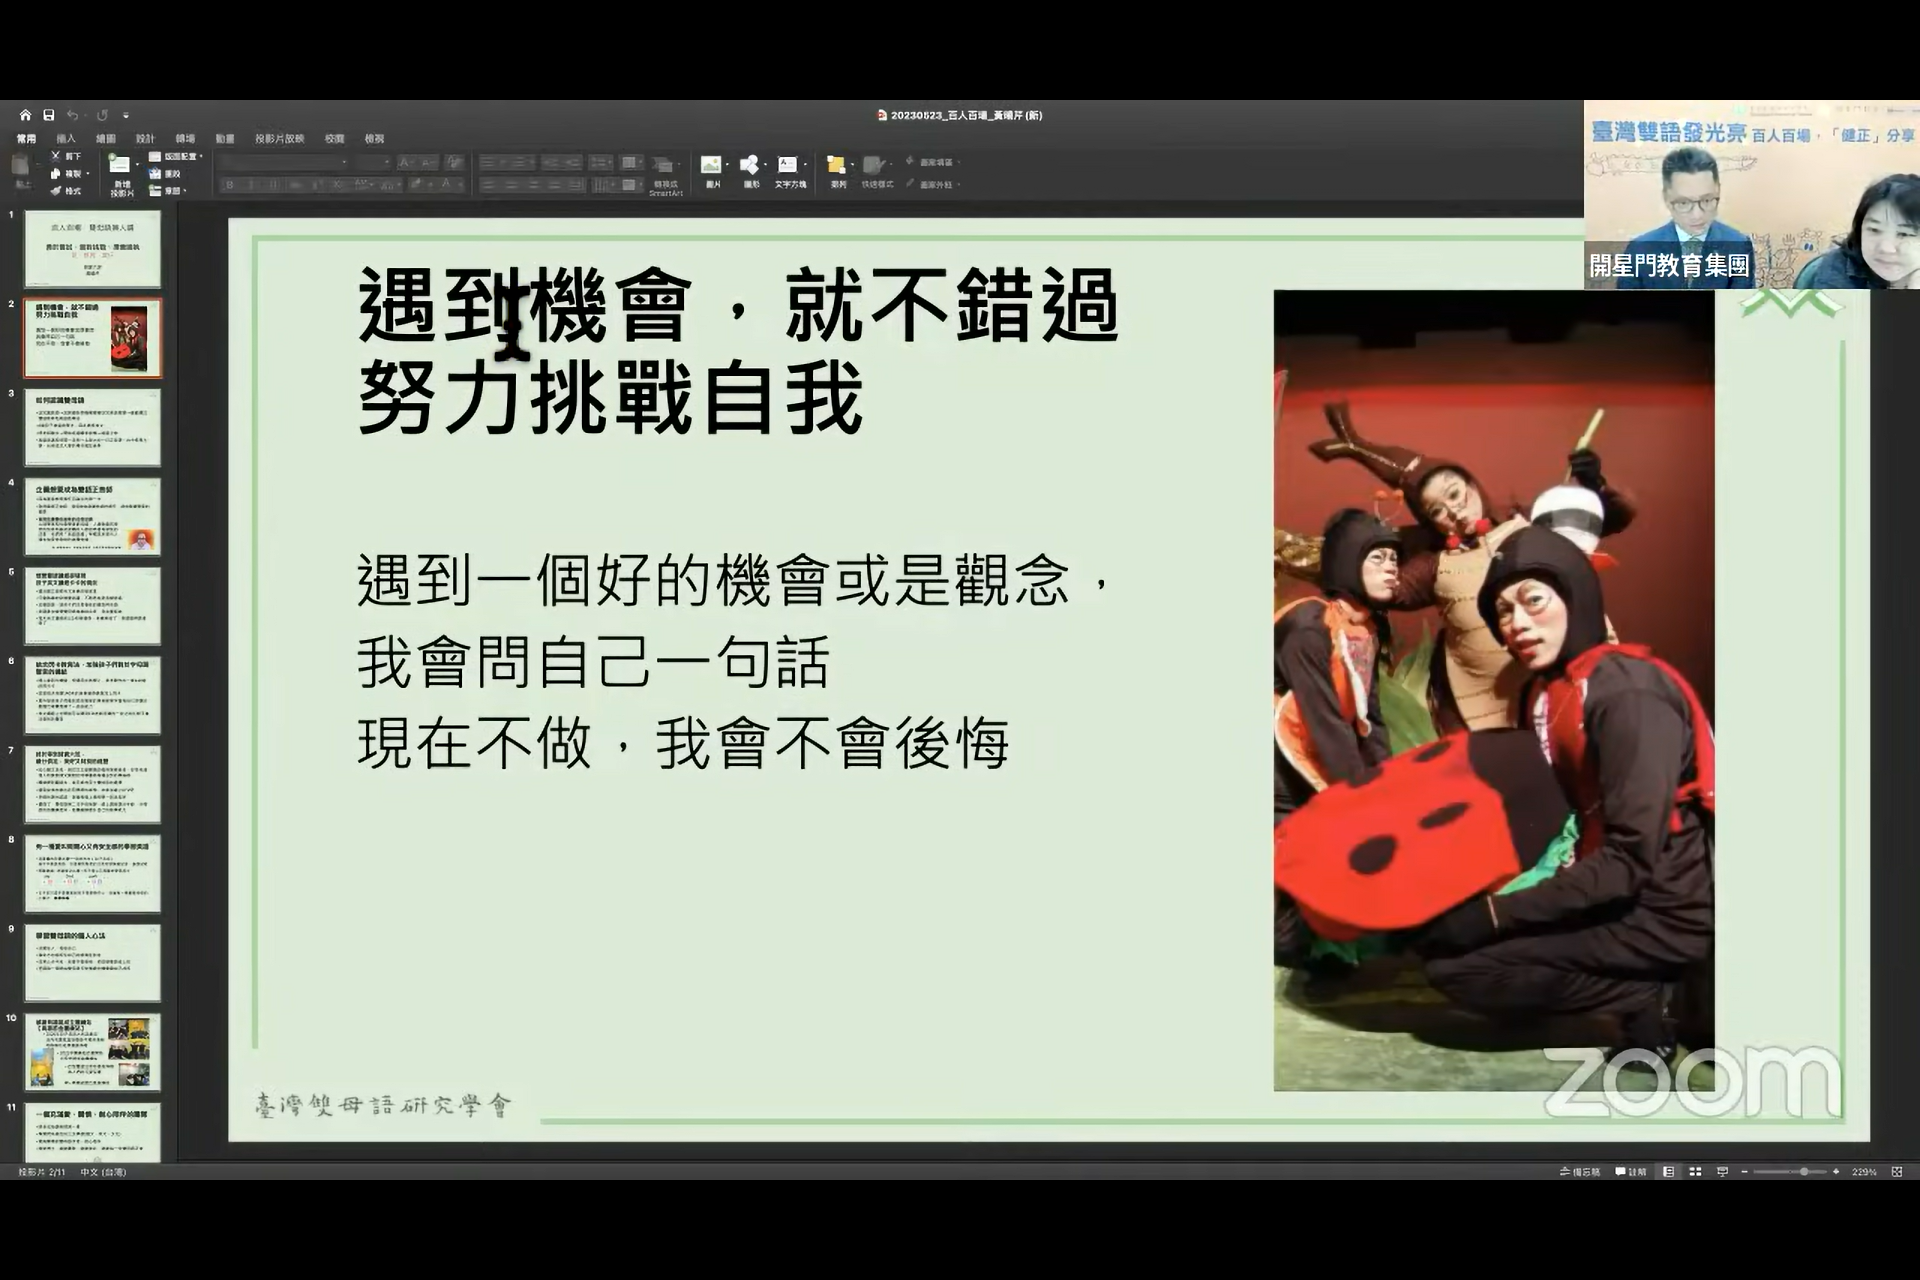1920x1280 pixels.
Task: Save the presentation with disk icon
Action: [x=48, y=115]
